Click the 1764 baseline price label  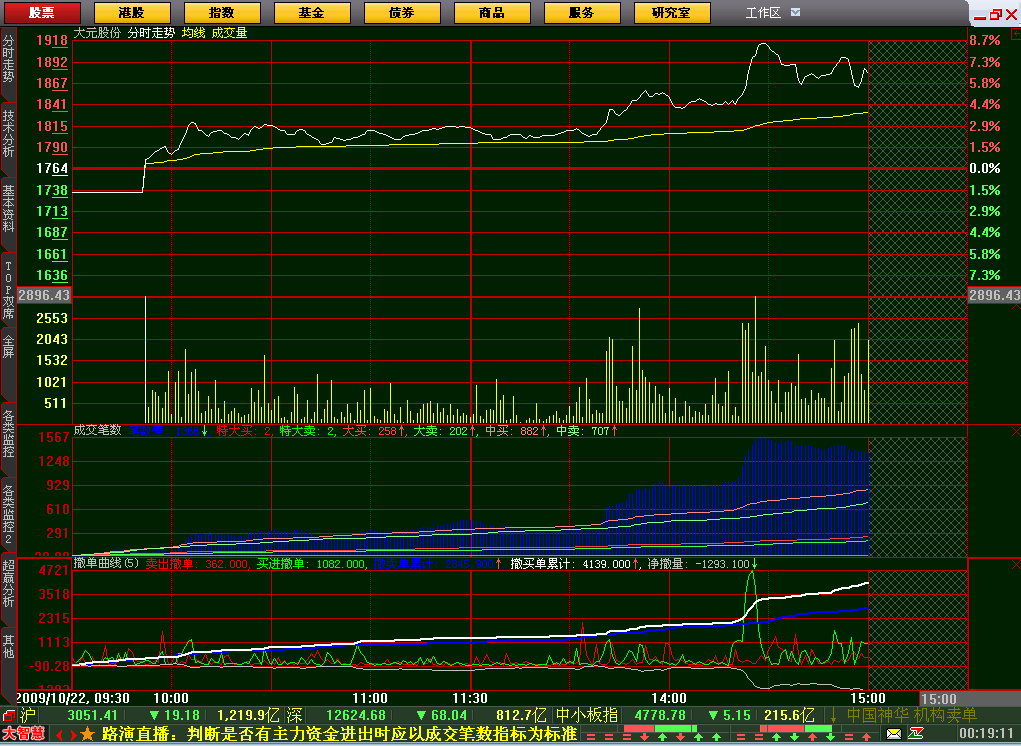(52, 168)
